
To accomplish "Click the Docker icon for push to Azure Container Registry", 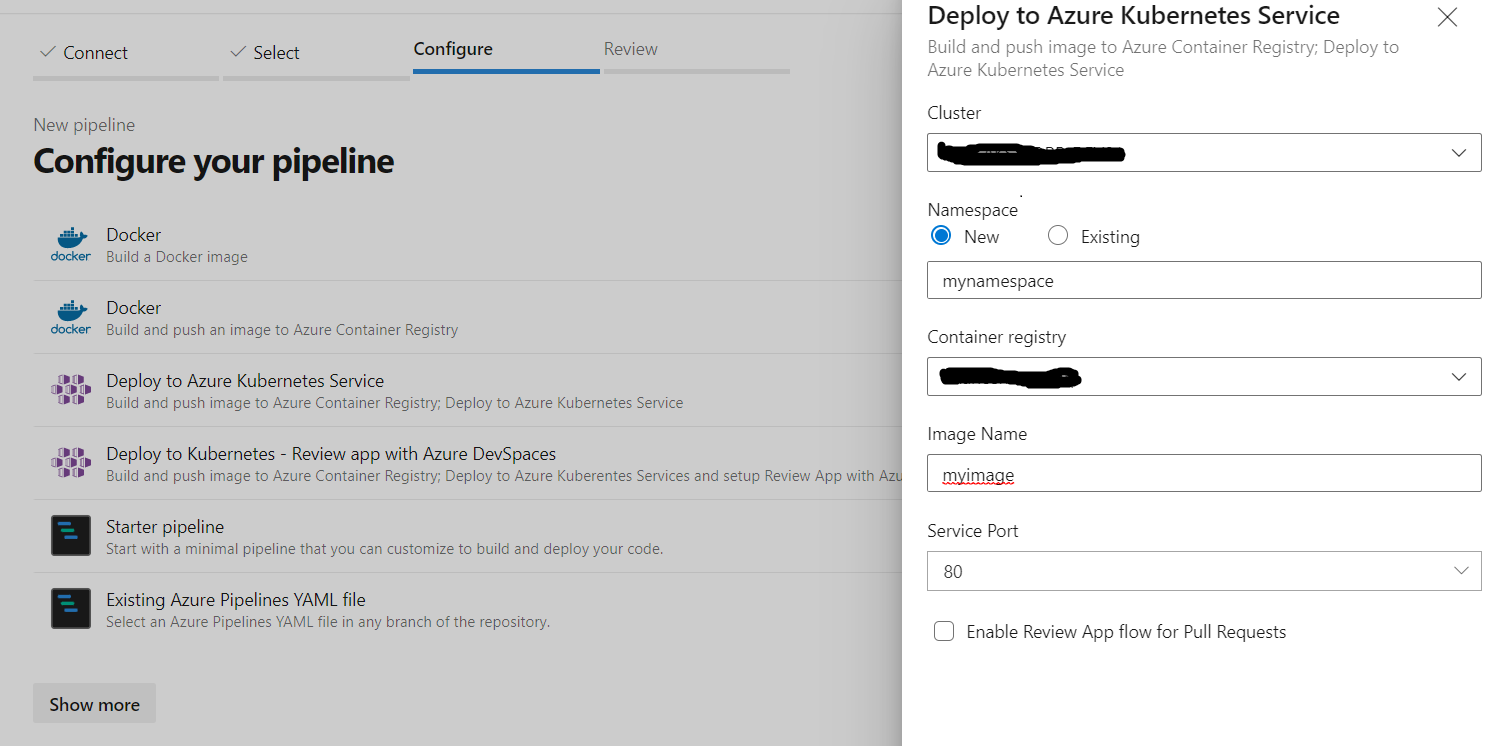I will pos(71,317).
